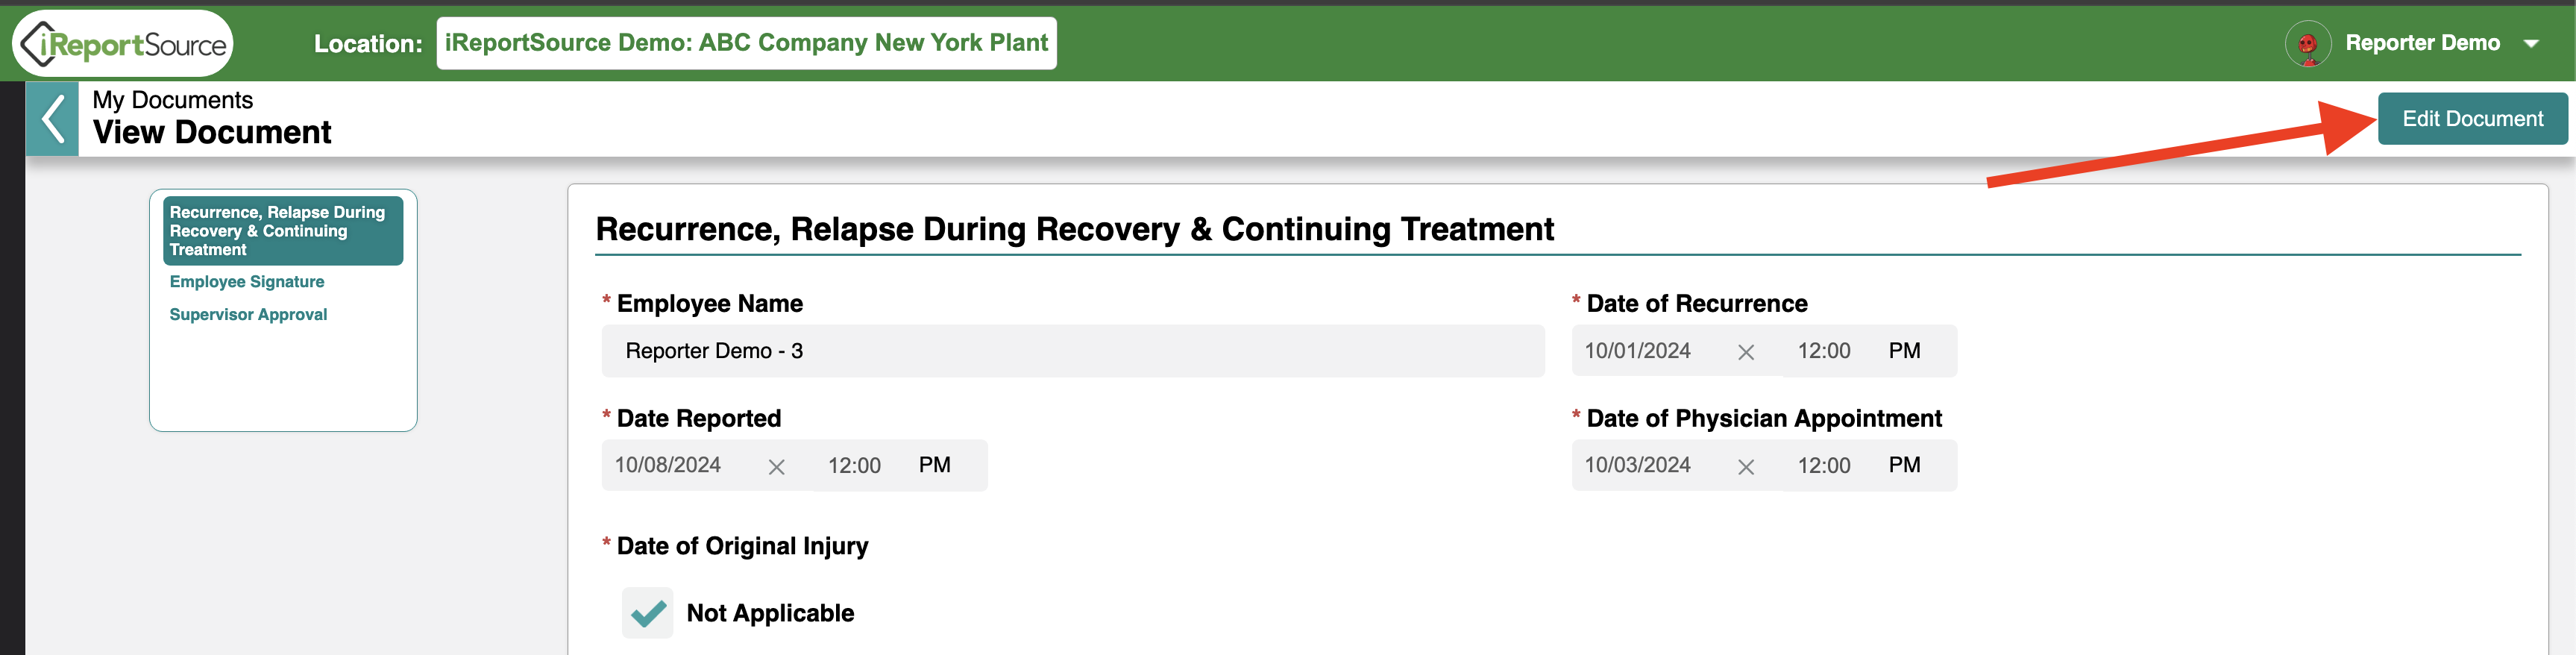Click the Physician Appointment time value
Viewport: 2576px width, 655px height.
point(1824,466)
